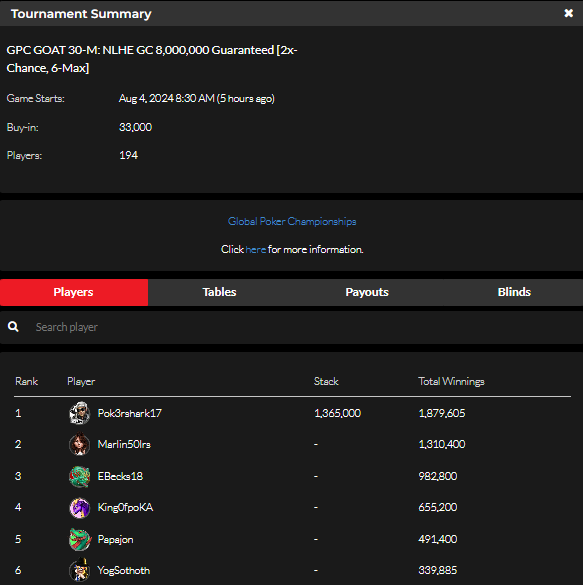Click the stack value 1,365,000
583x585 pixels.
coord(337,413)
